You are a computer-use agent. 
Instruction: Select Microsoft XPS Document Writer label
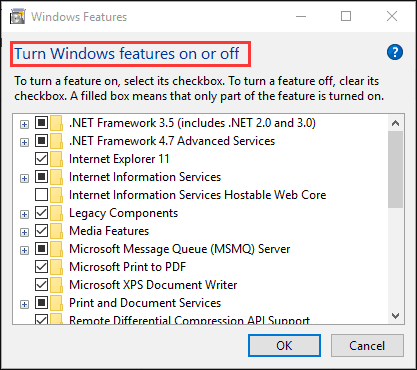pos(153,285)
